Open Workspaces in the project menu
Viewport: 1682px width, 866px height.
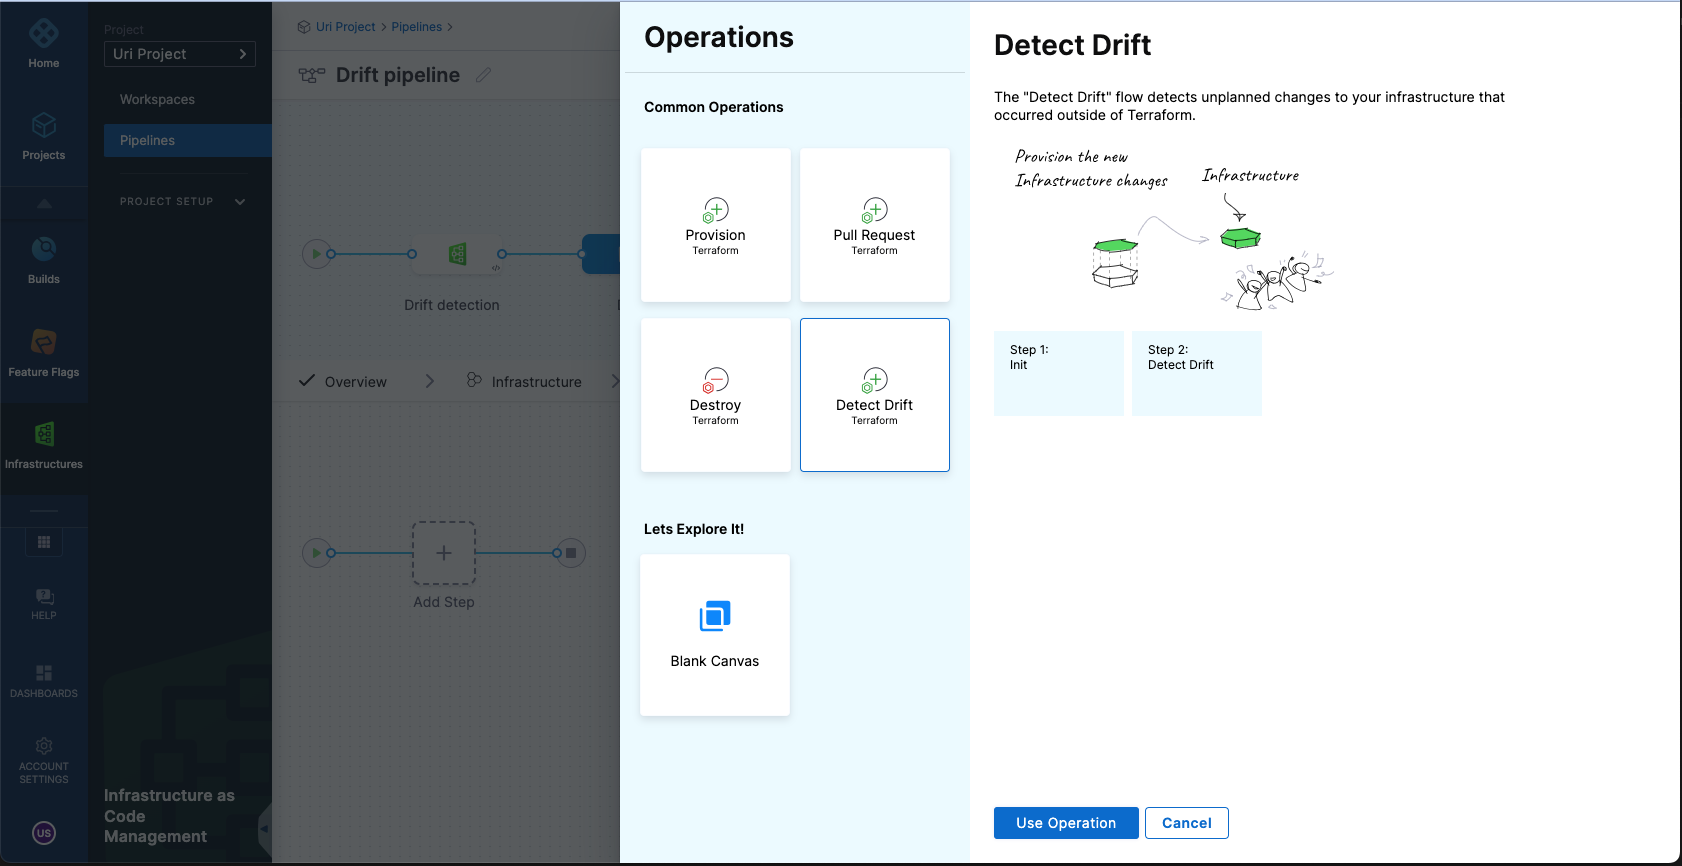pyautogui.click(x=157, y=99)
